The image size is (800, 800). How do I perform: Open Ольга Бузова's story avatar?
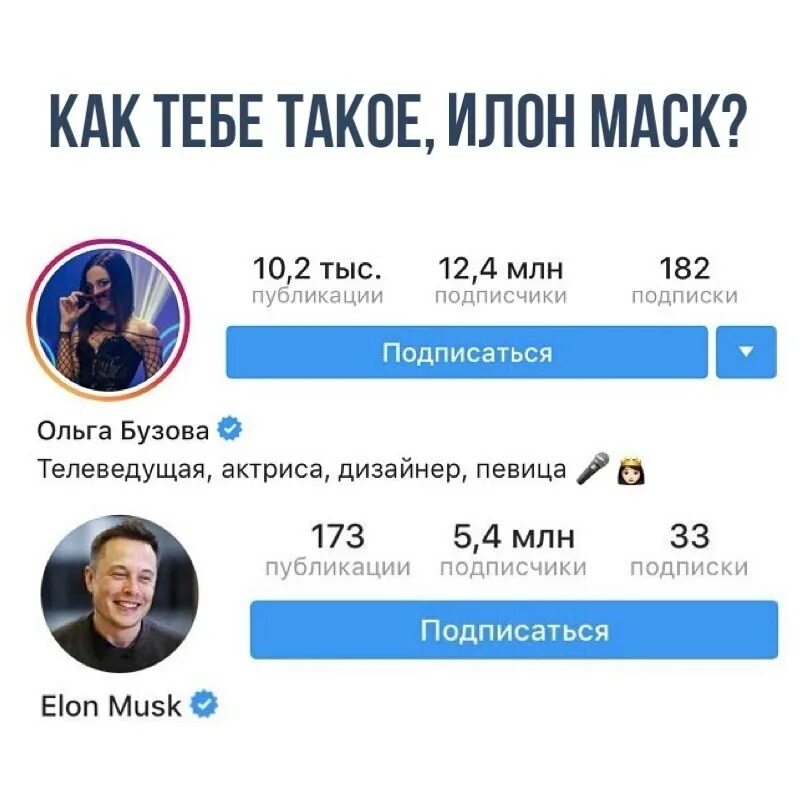click(108, 320)
